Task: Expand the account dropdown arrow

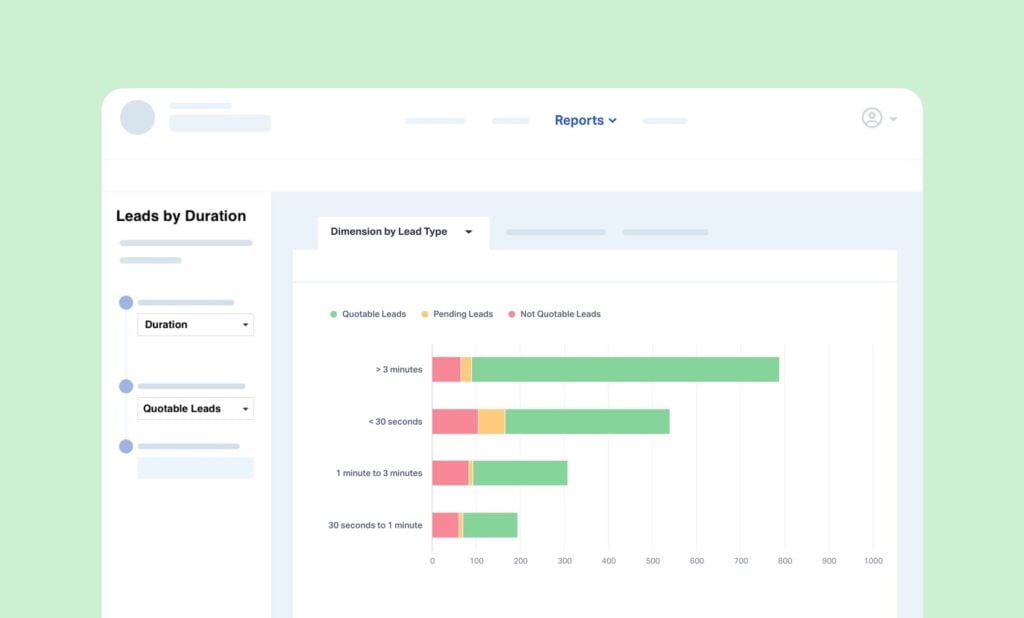Action: (893, 119)
